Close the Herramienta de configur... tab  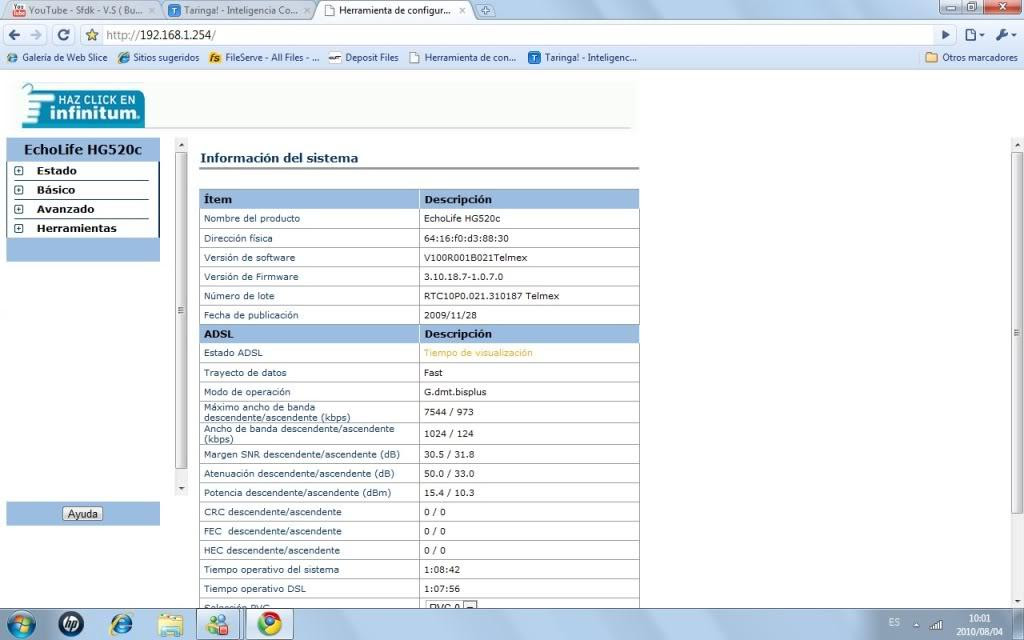coord(462,10)
